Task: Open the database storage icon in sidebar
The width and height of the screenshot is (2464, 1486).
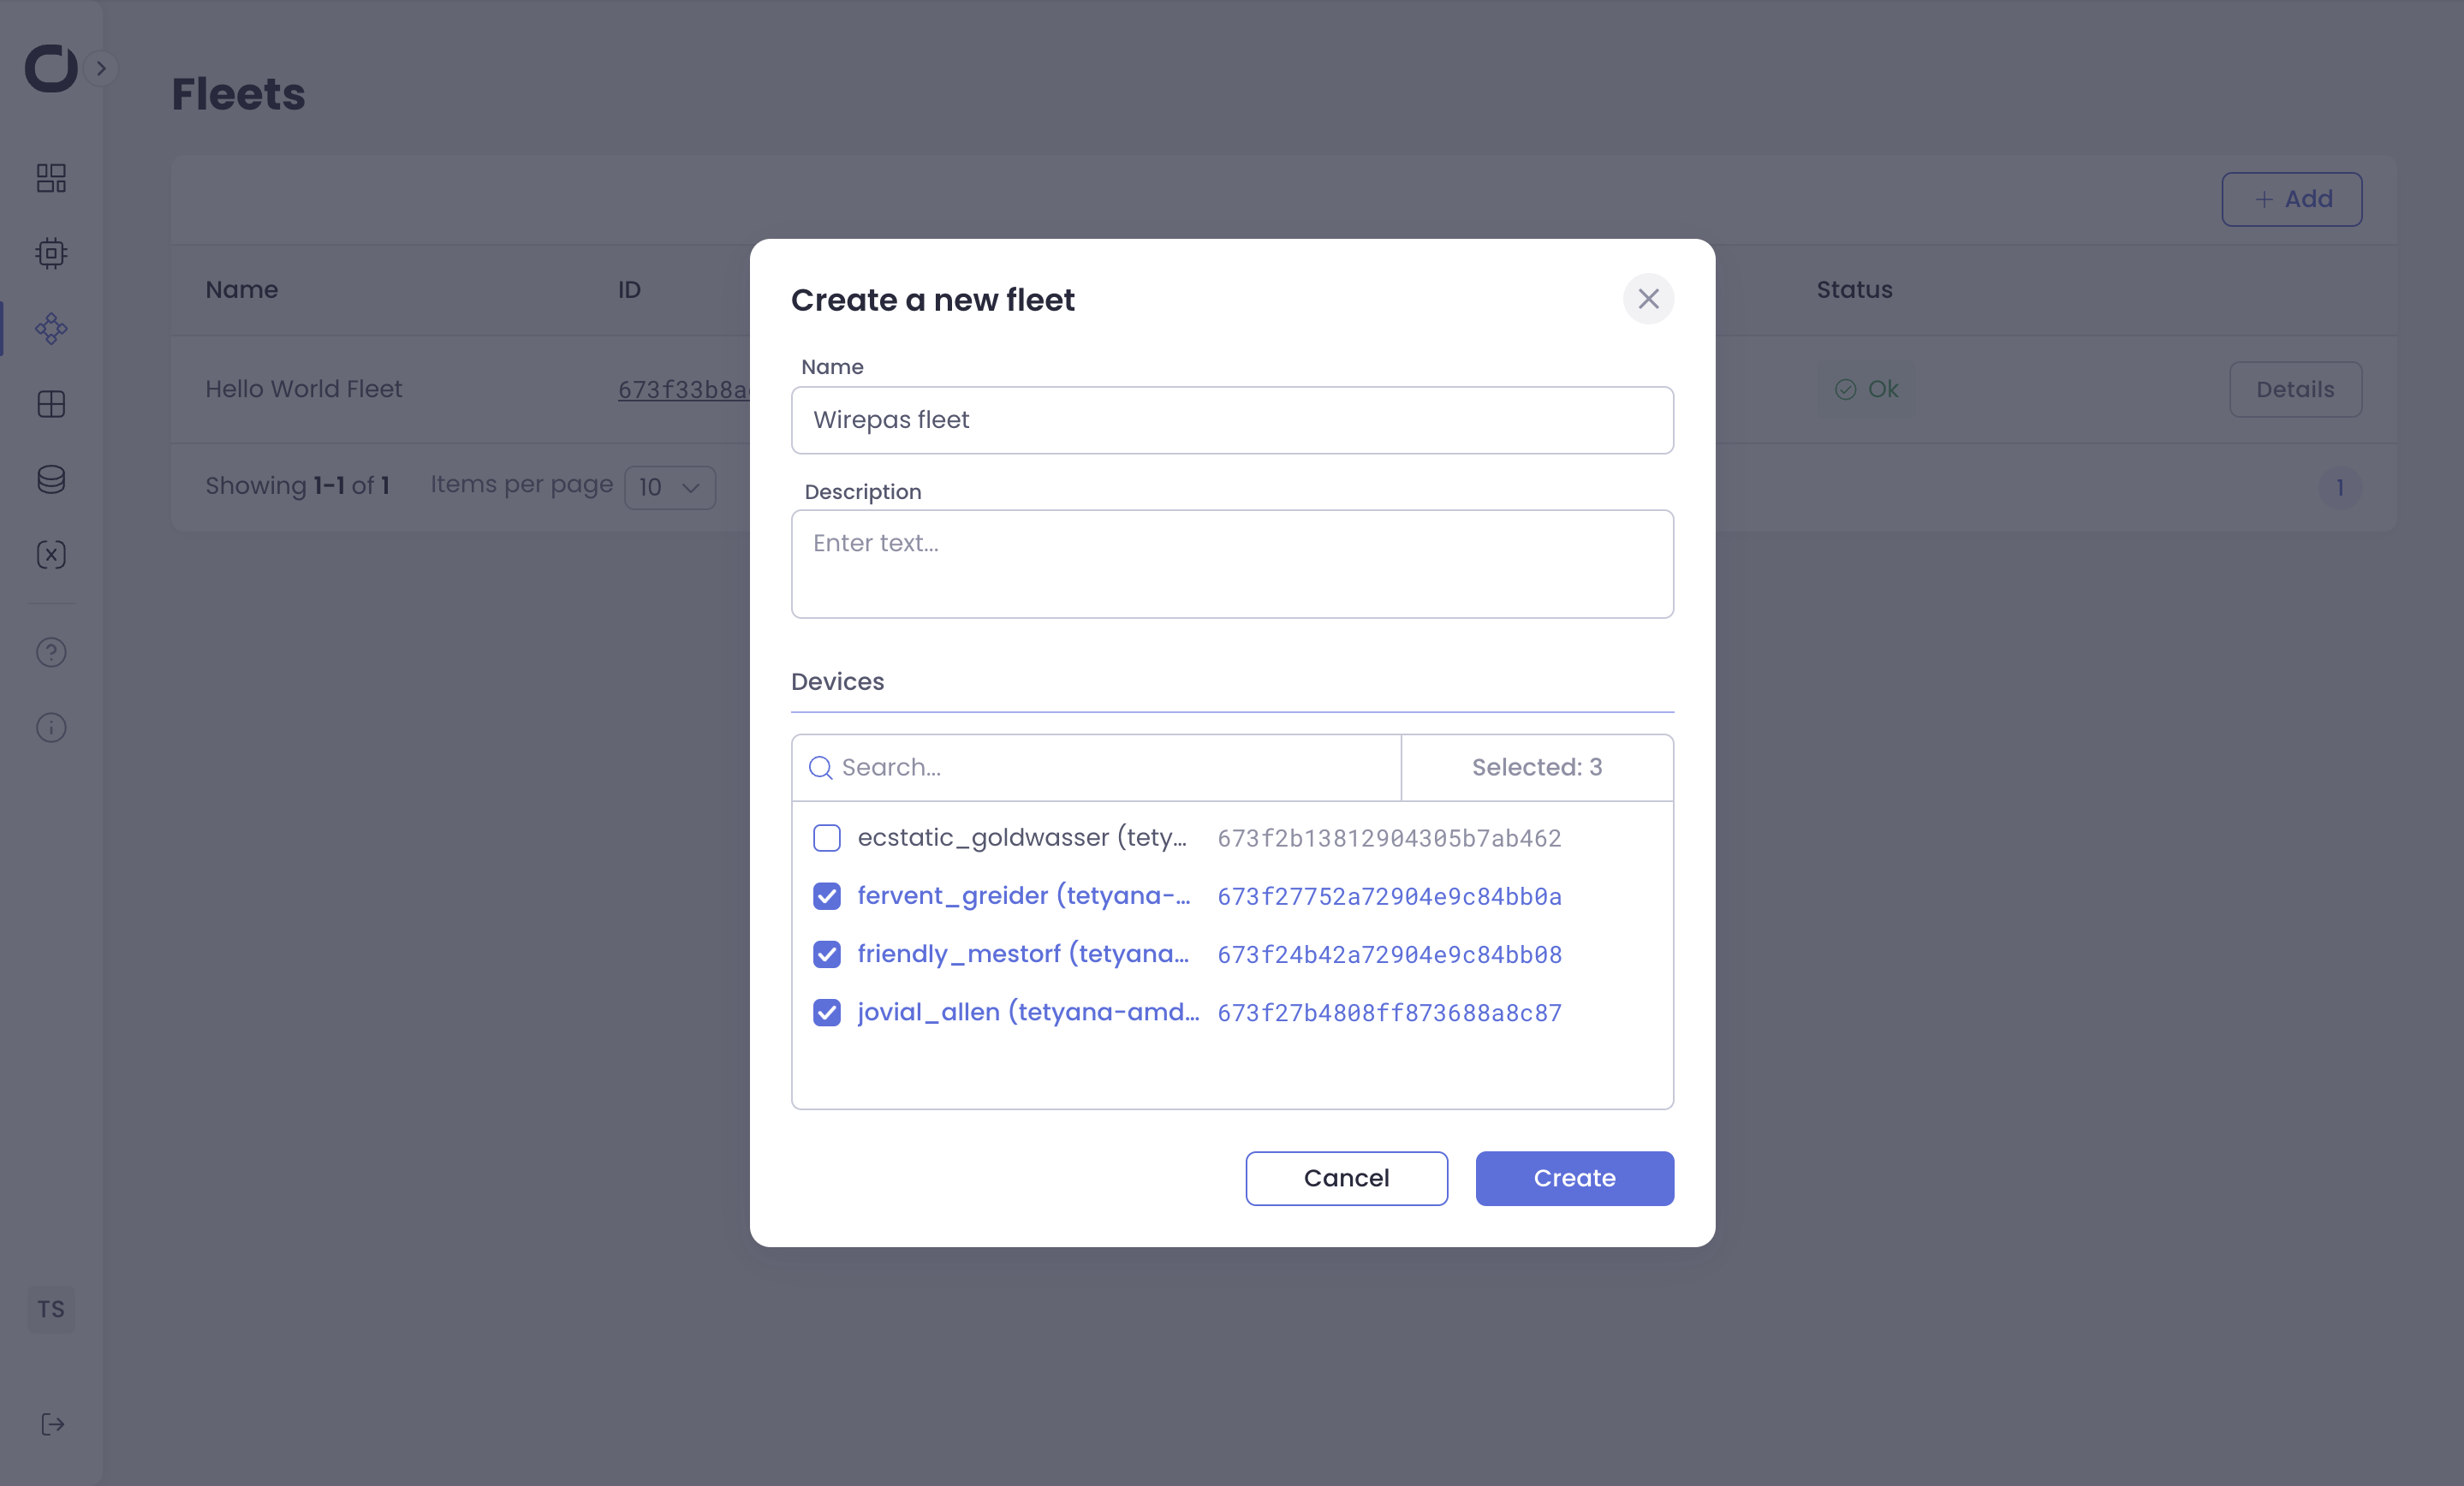Action: point(51,479)
